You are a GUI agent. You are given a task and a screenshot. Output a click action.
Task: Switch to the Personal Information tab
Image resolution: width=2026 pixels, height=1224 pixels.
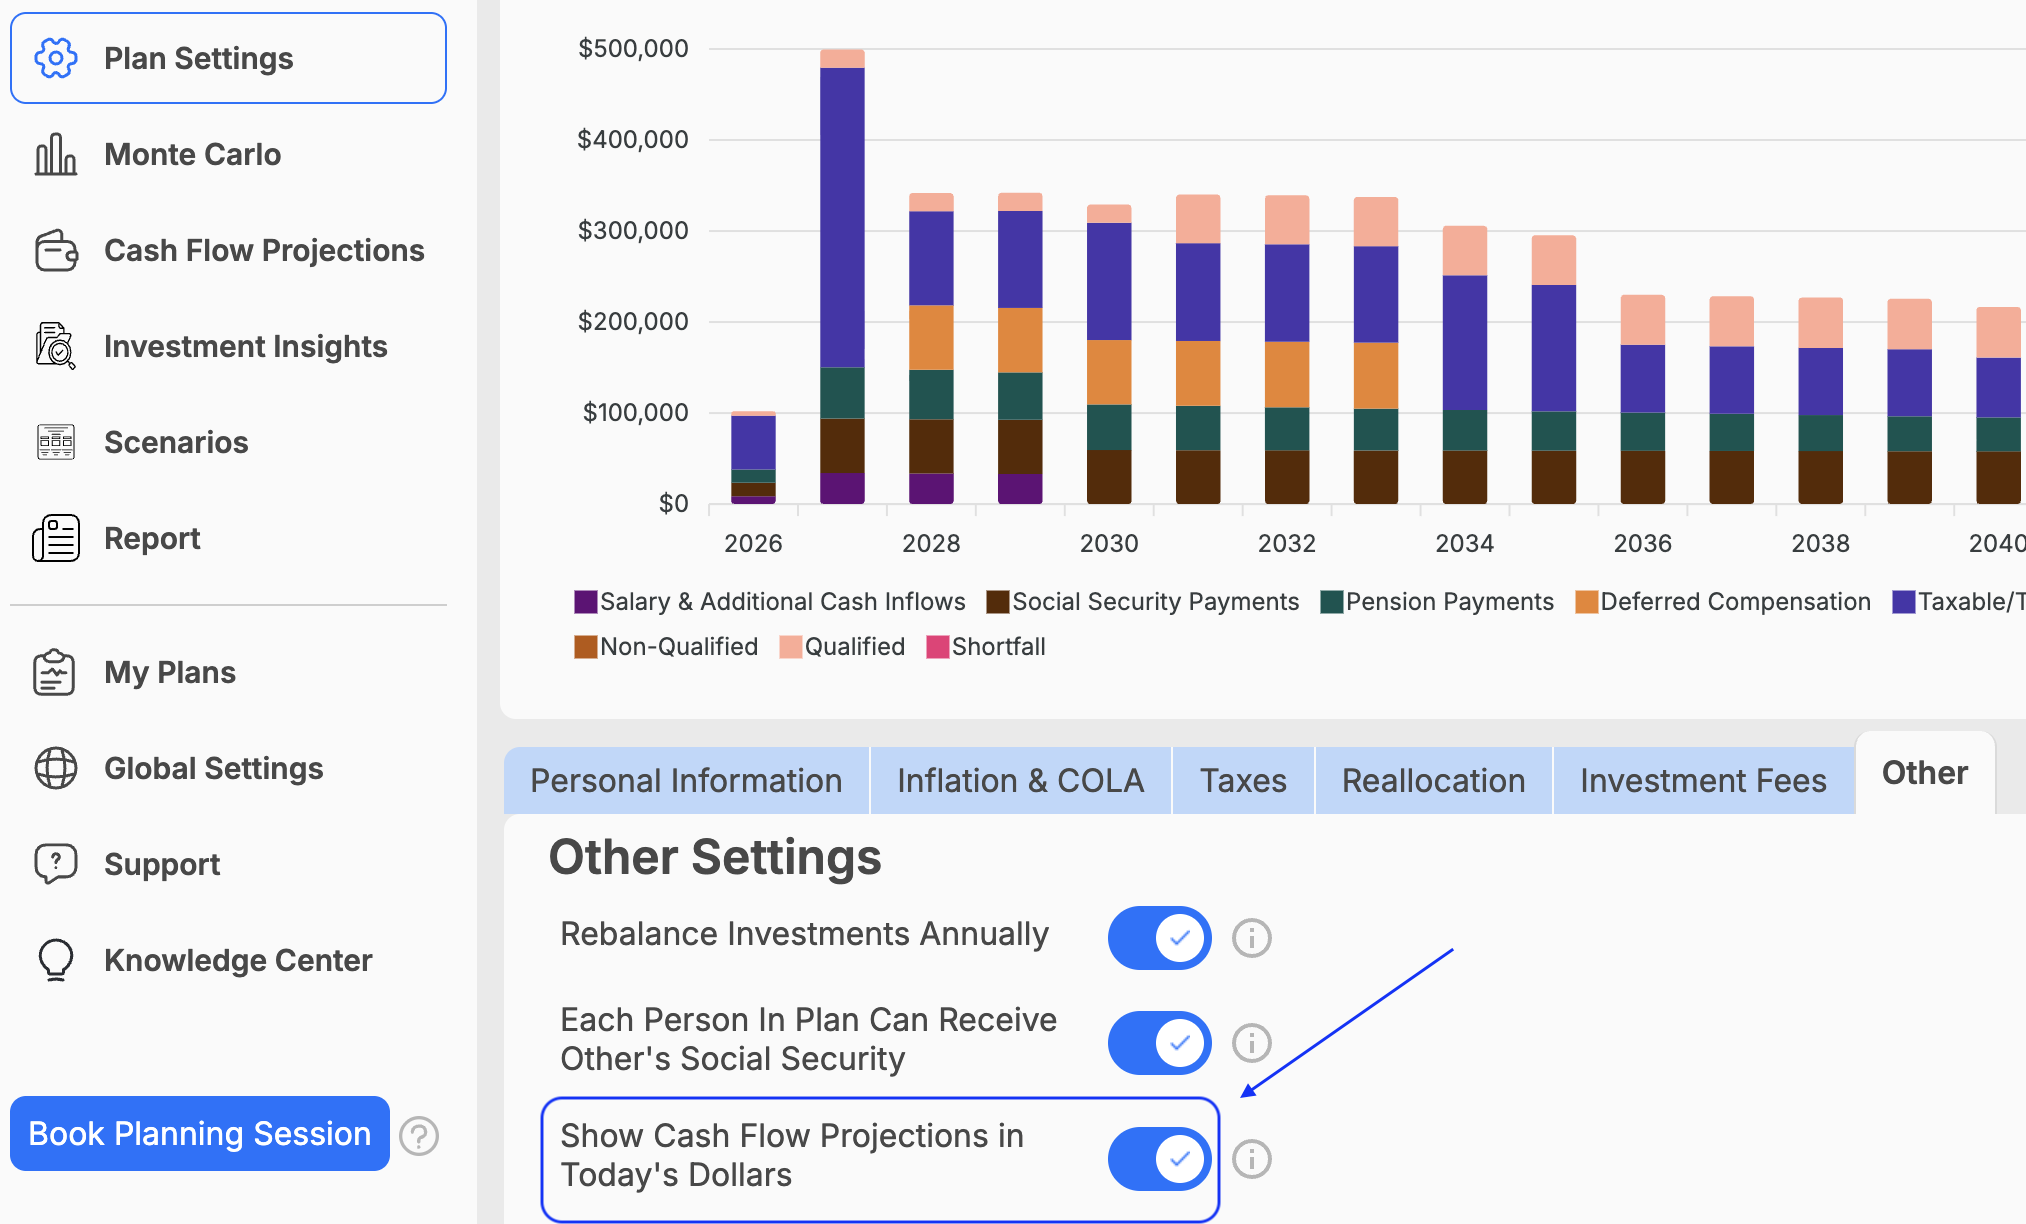click(686, 780)
